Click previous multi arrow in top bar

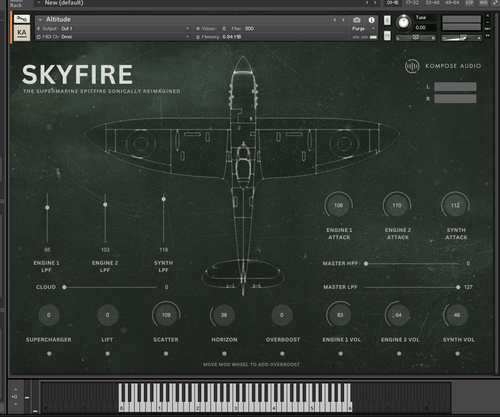(367, 3)
